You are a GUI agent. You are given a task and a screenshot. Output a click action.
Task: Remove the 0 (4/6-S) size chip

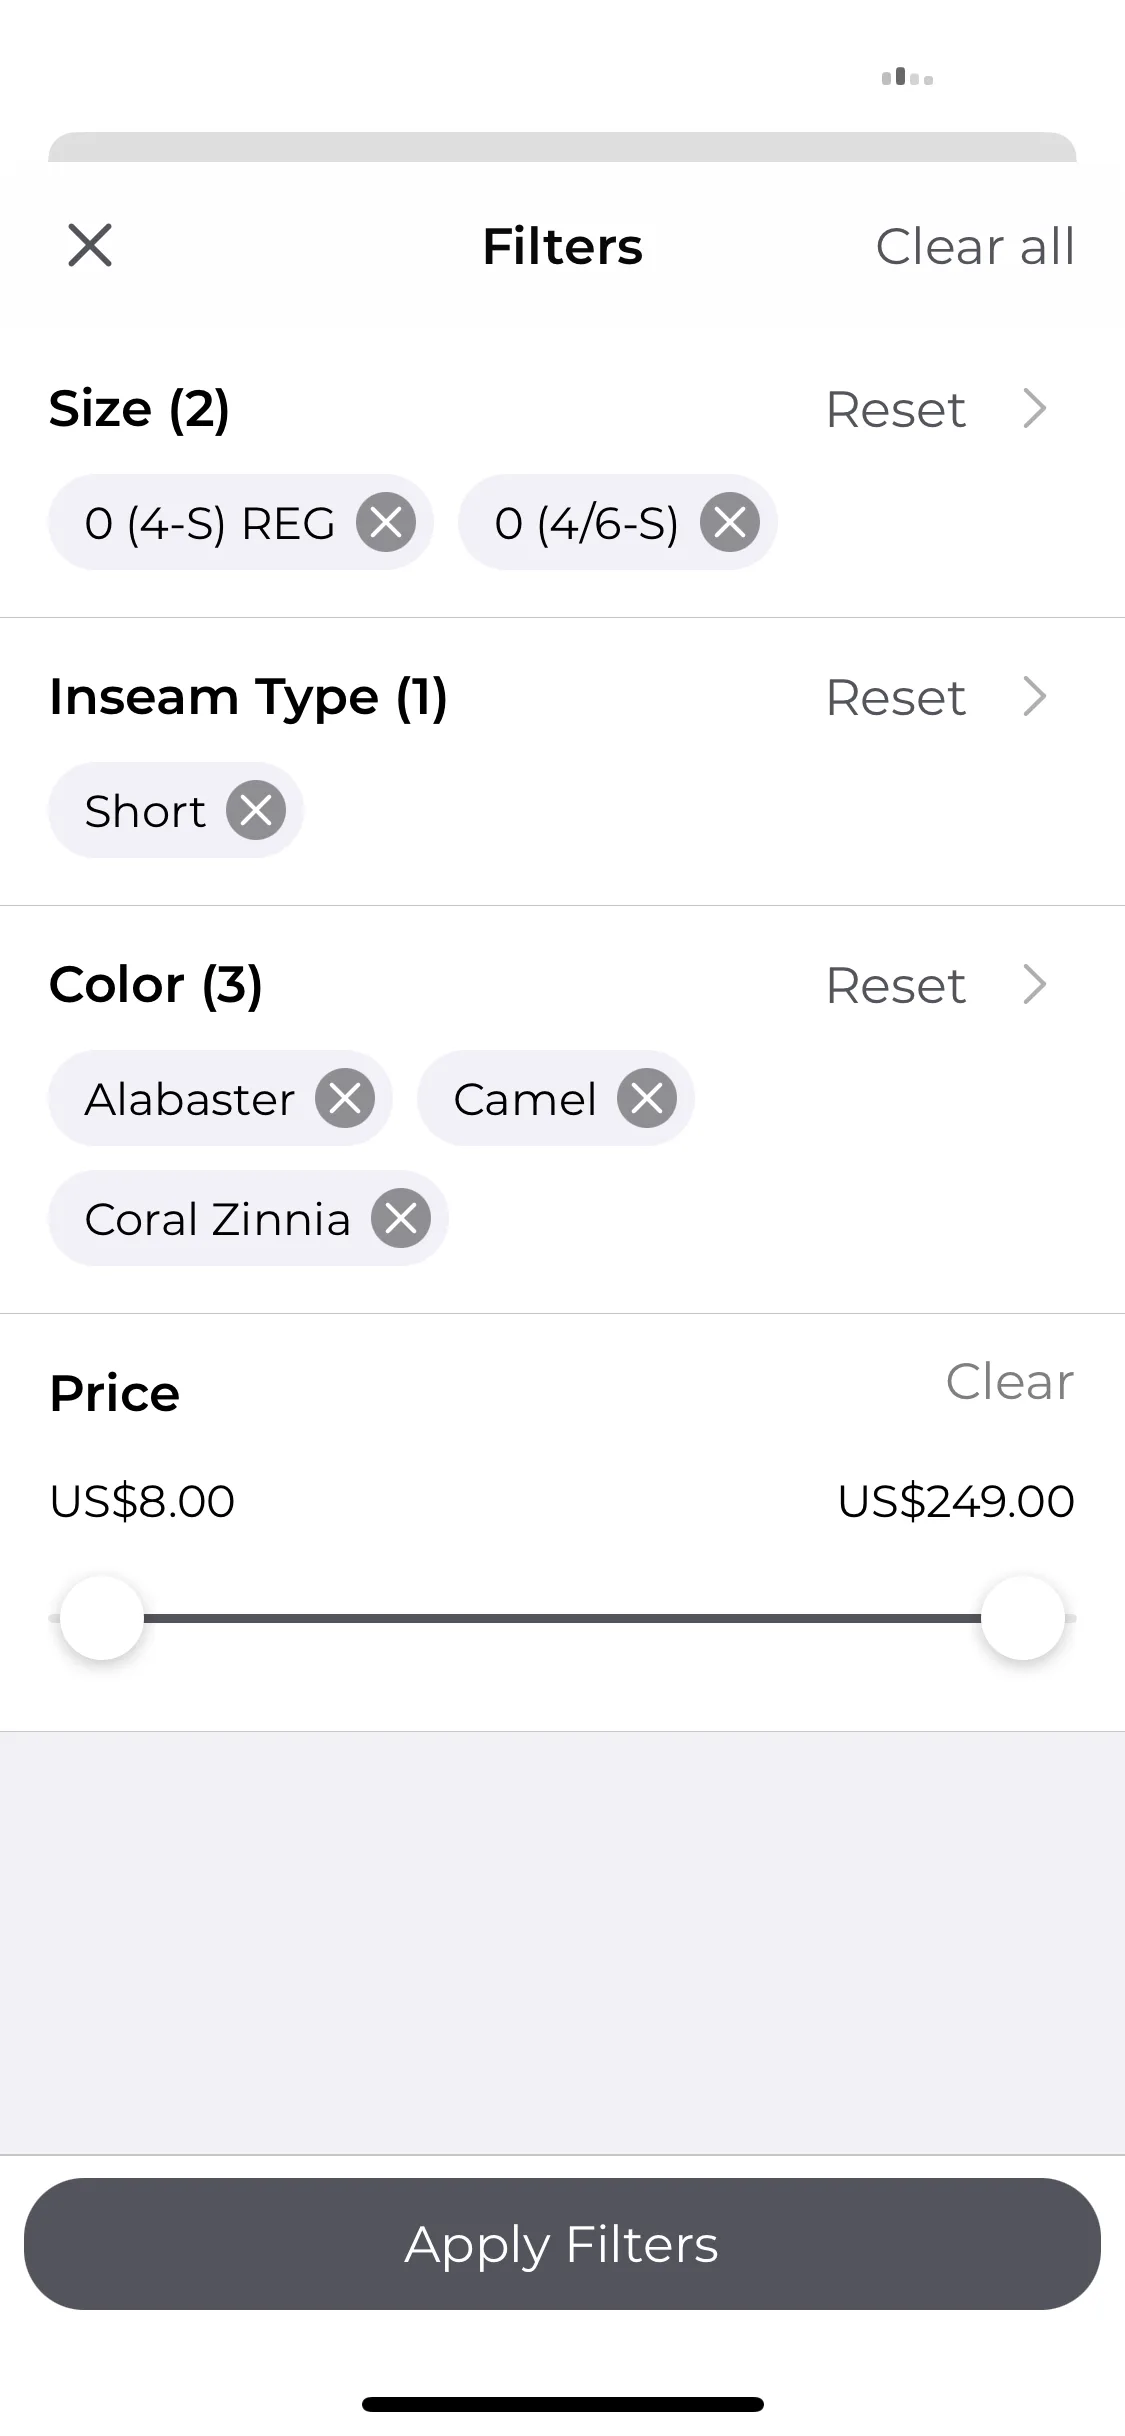(x=729, y=522)
